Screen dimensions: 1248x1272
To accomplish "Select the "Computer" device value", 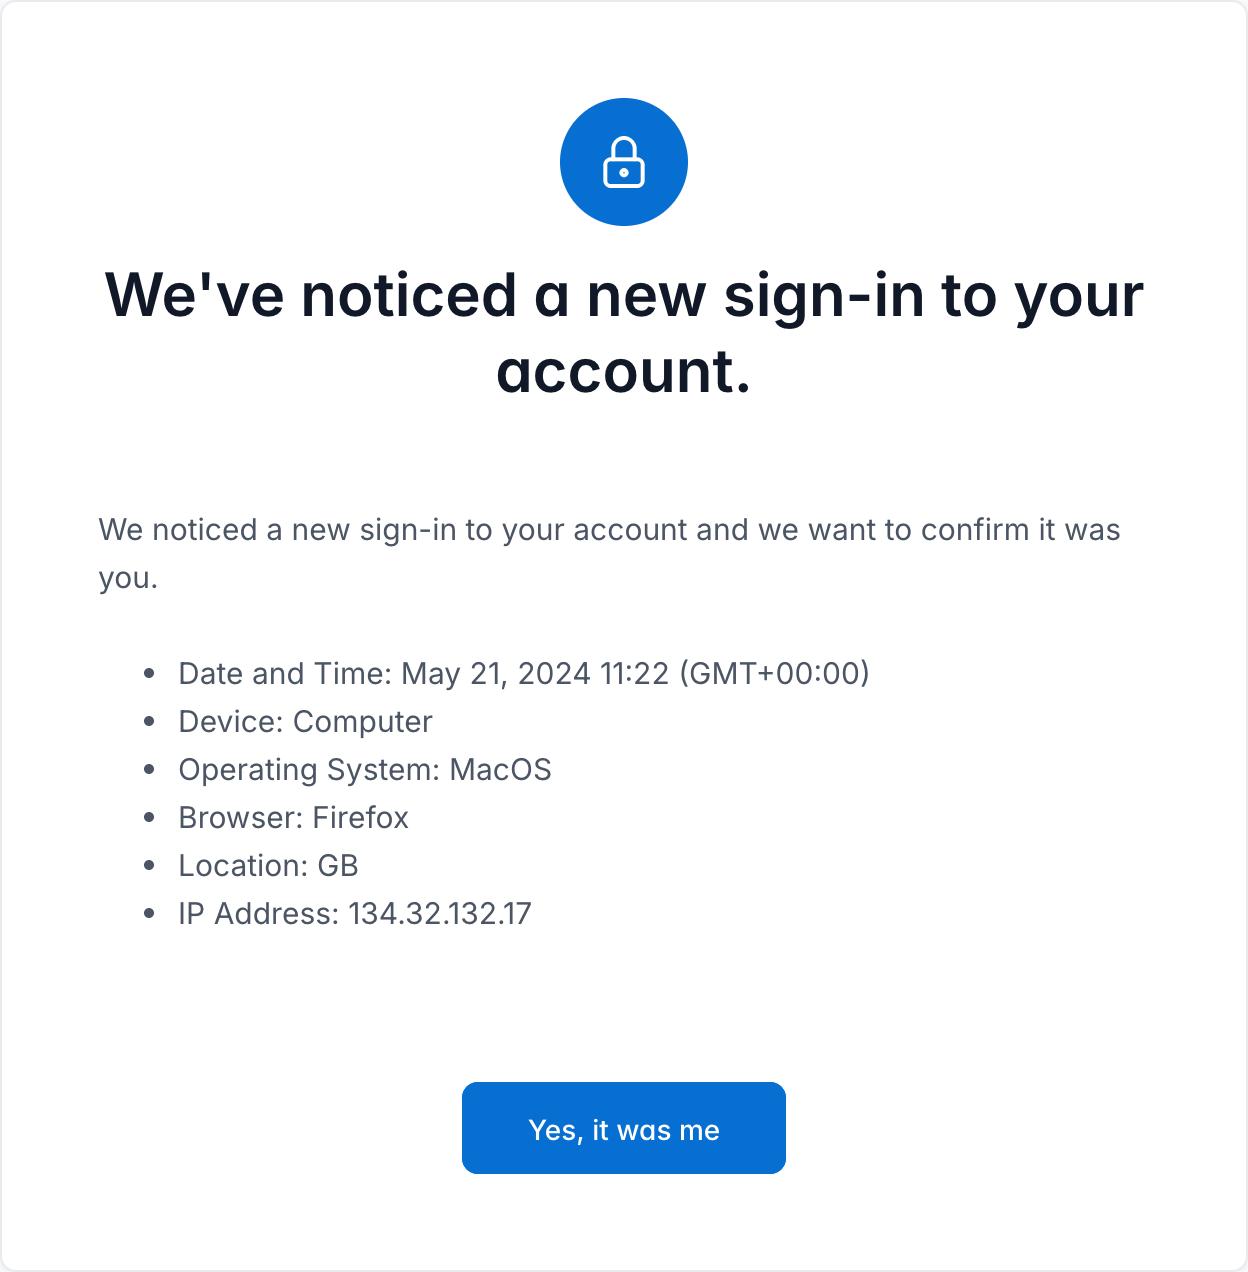I will coord(363,722).
